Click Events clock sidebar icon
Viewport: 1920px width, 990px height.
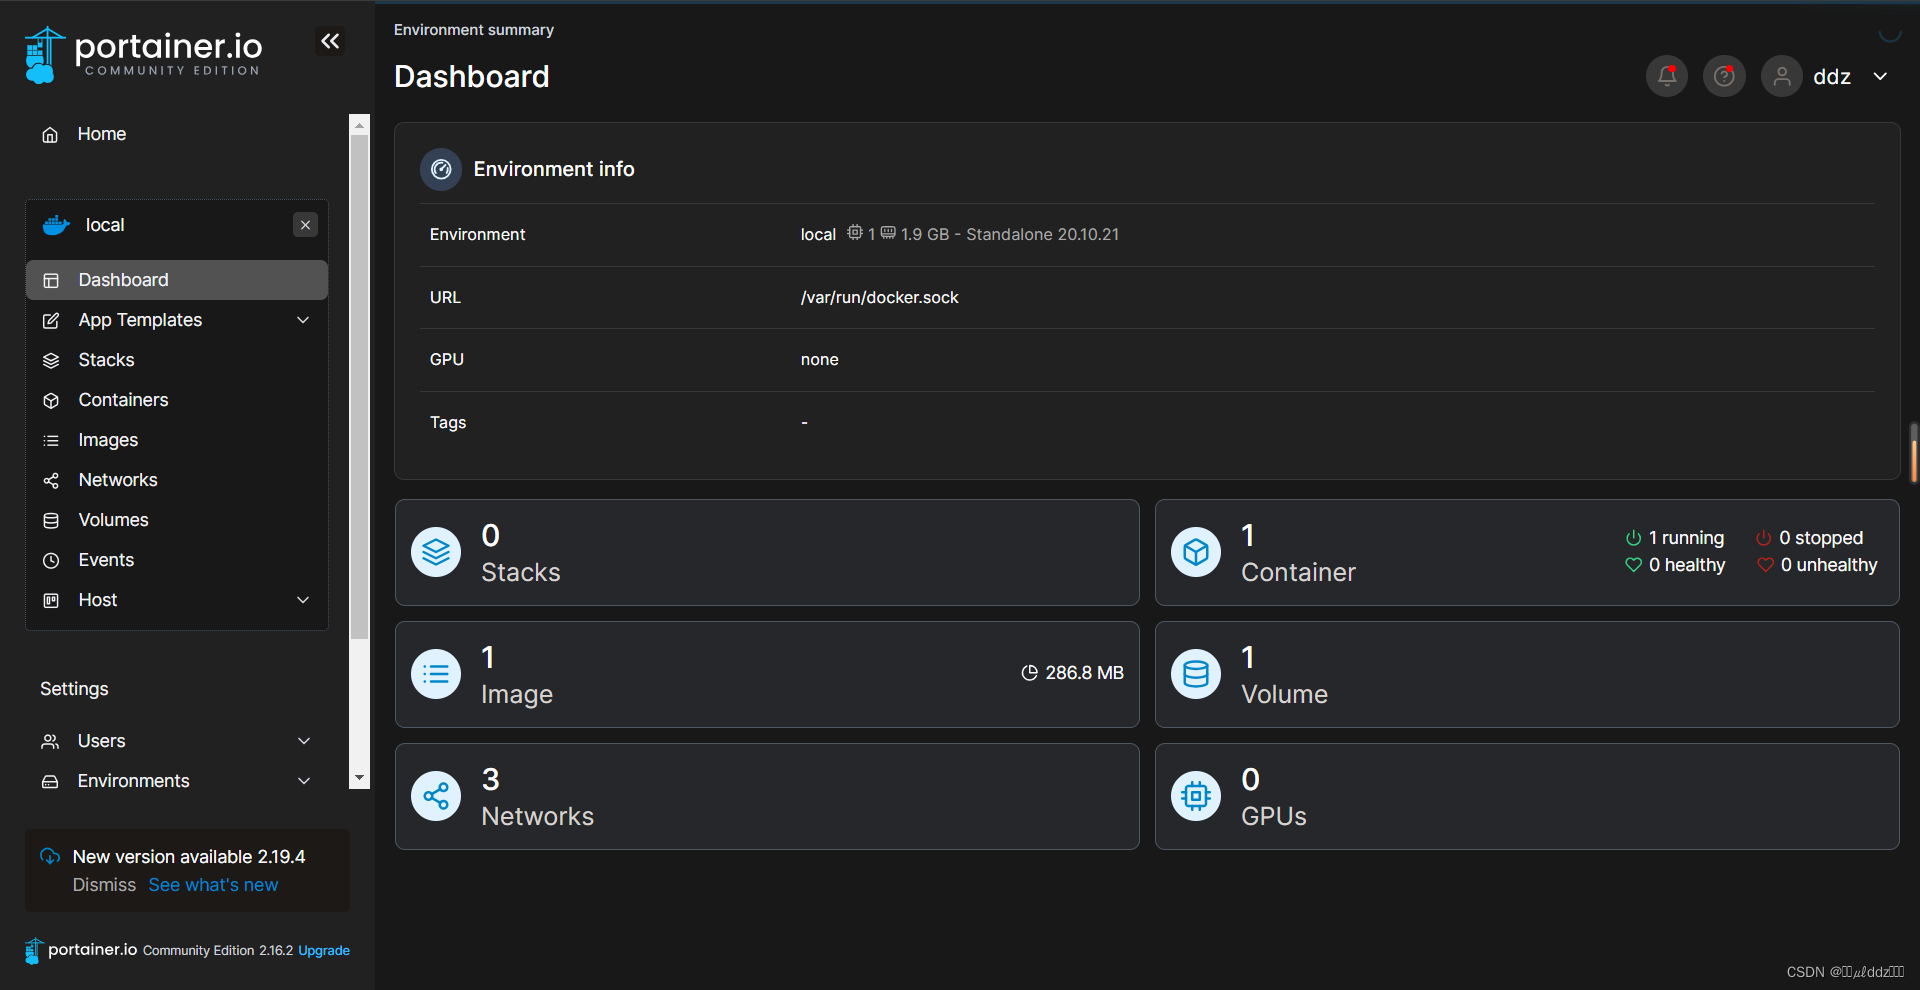click(x=51, y=560)
